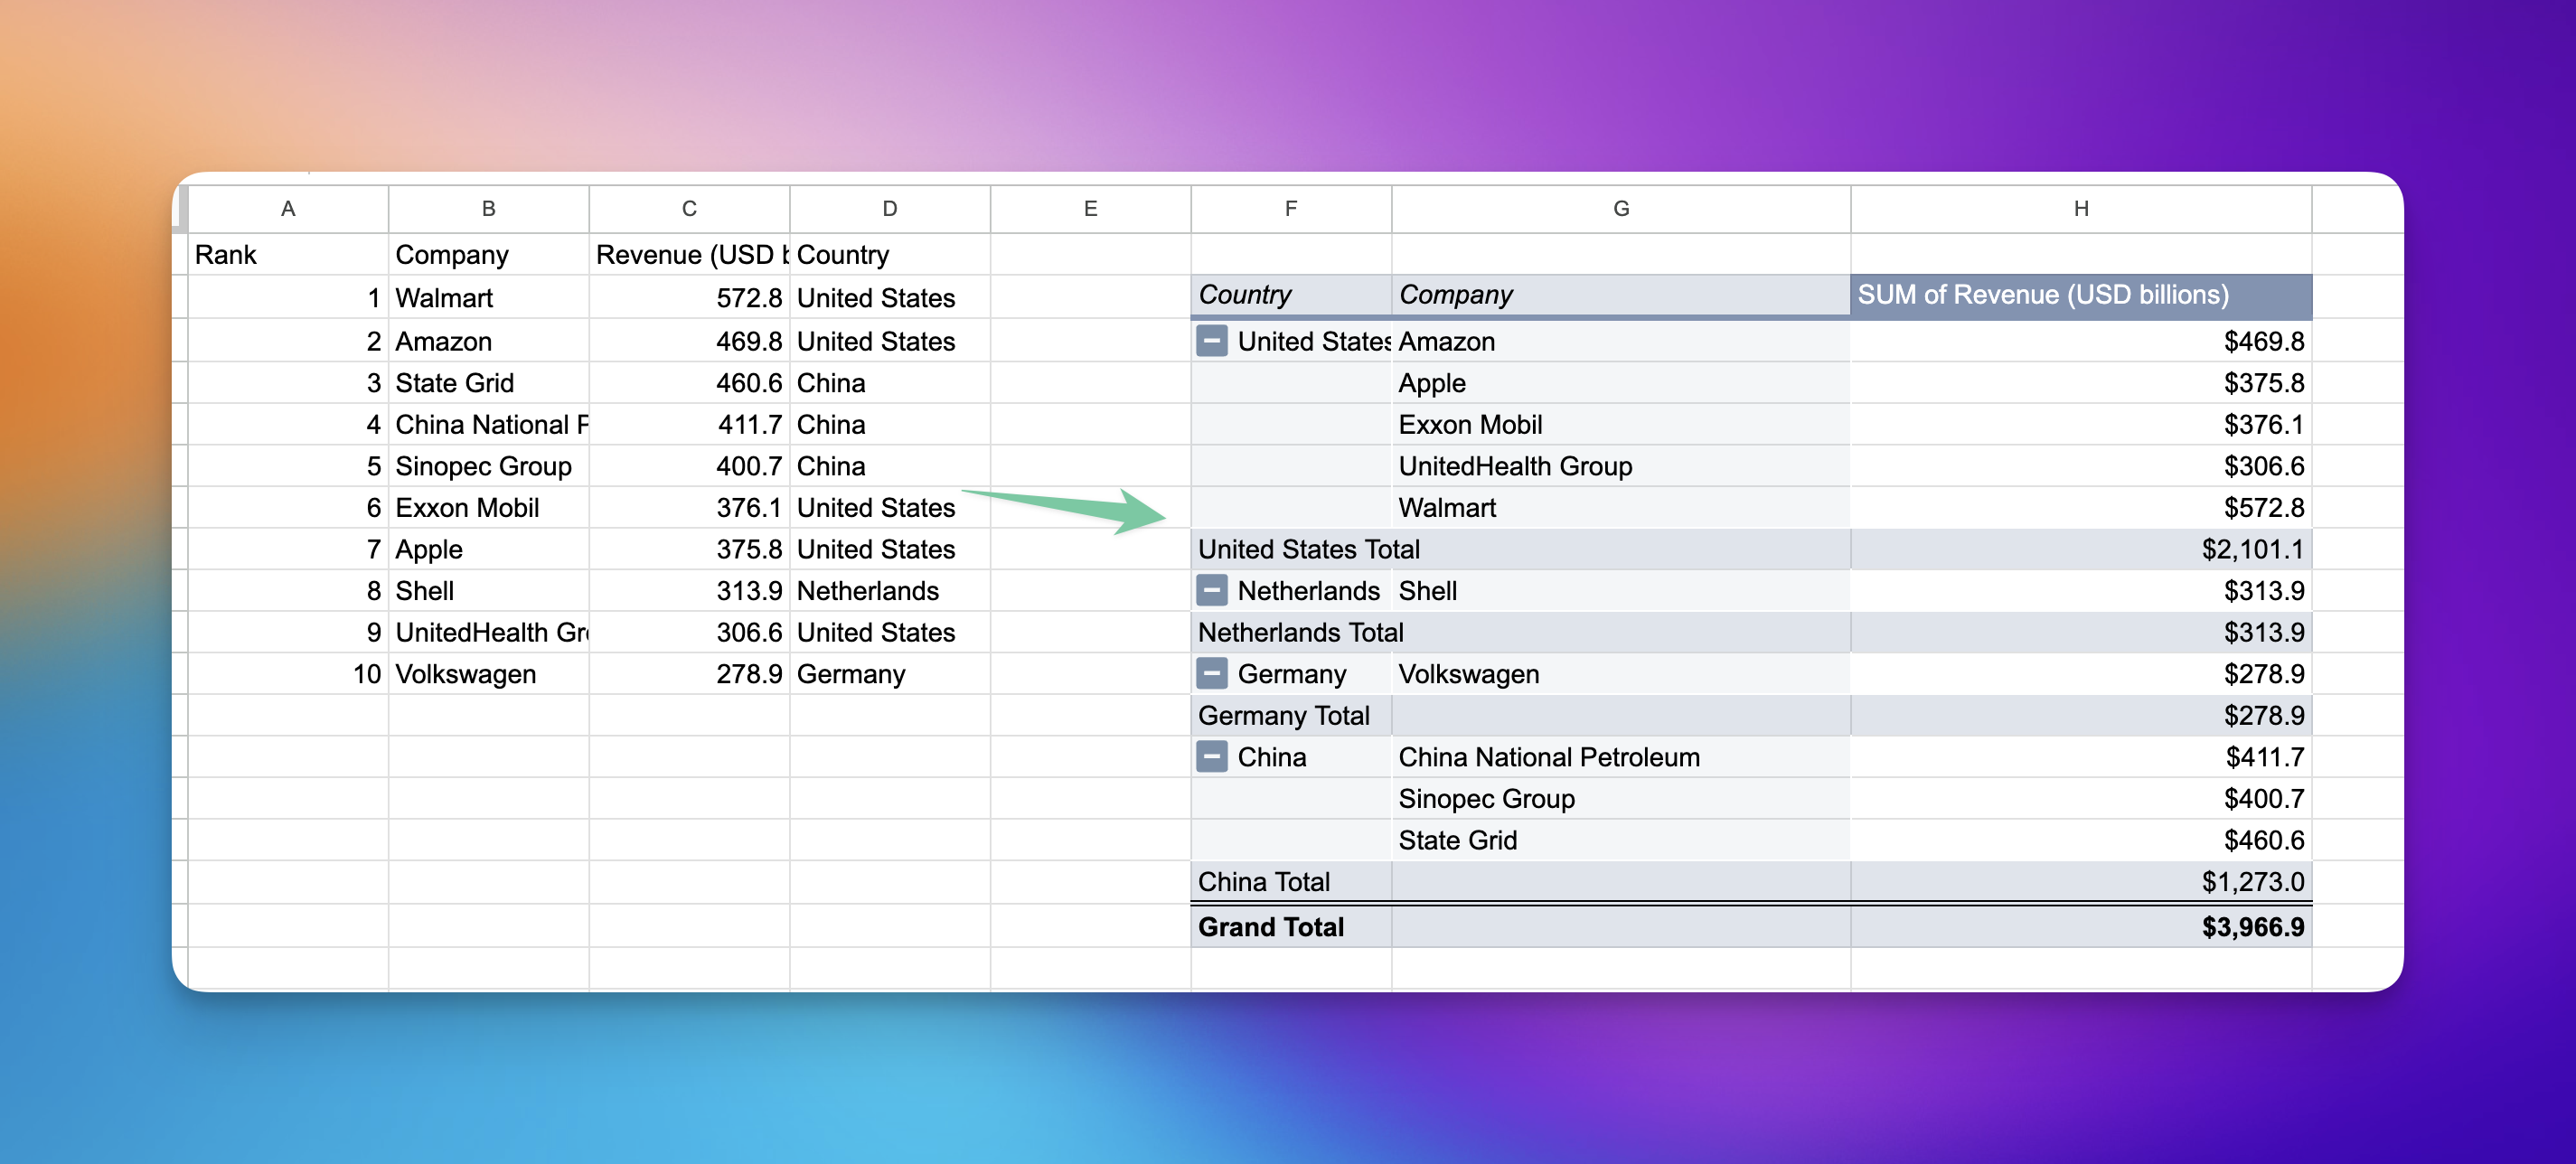Viewport: 2576px width, 1164px height.
Task: Select column F header
Action: click(x=1291, y=208)
